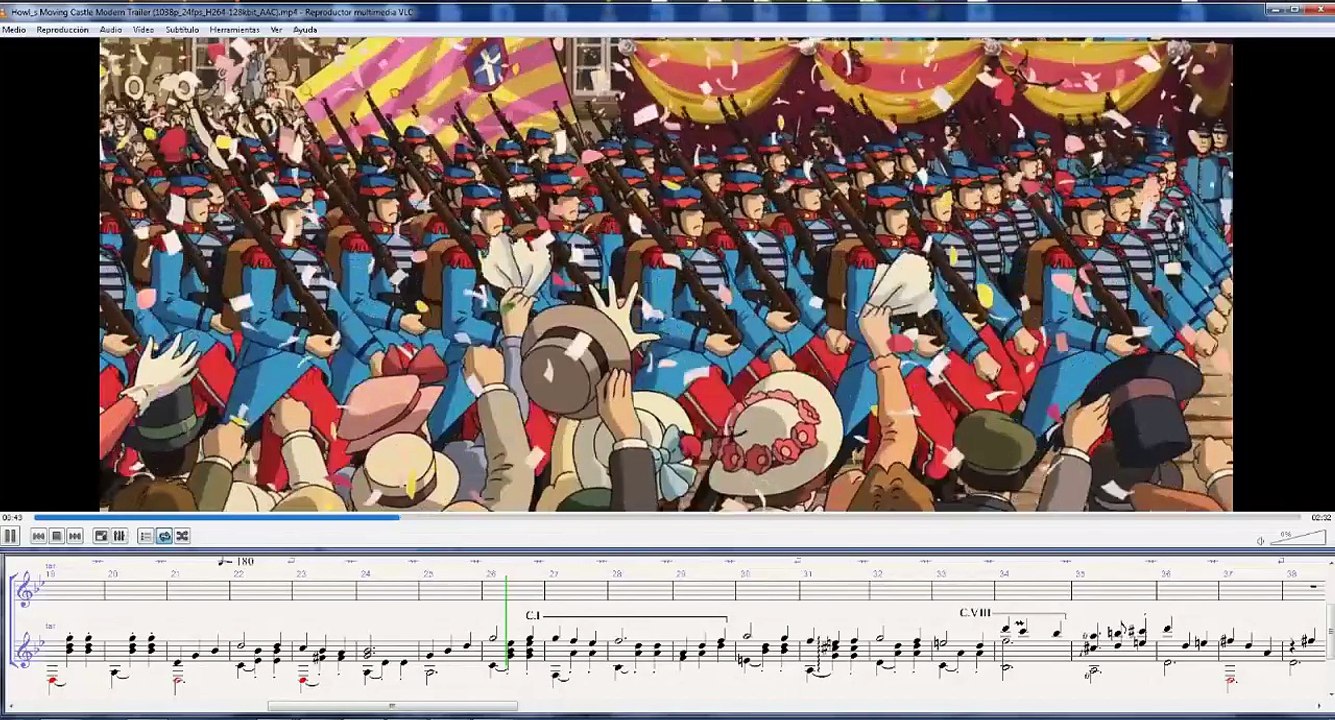Click the lower staff treble clef
This screenshot has width=1335, height=720.
coord(27,652)
